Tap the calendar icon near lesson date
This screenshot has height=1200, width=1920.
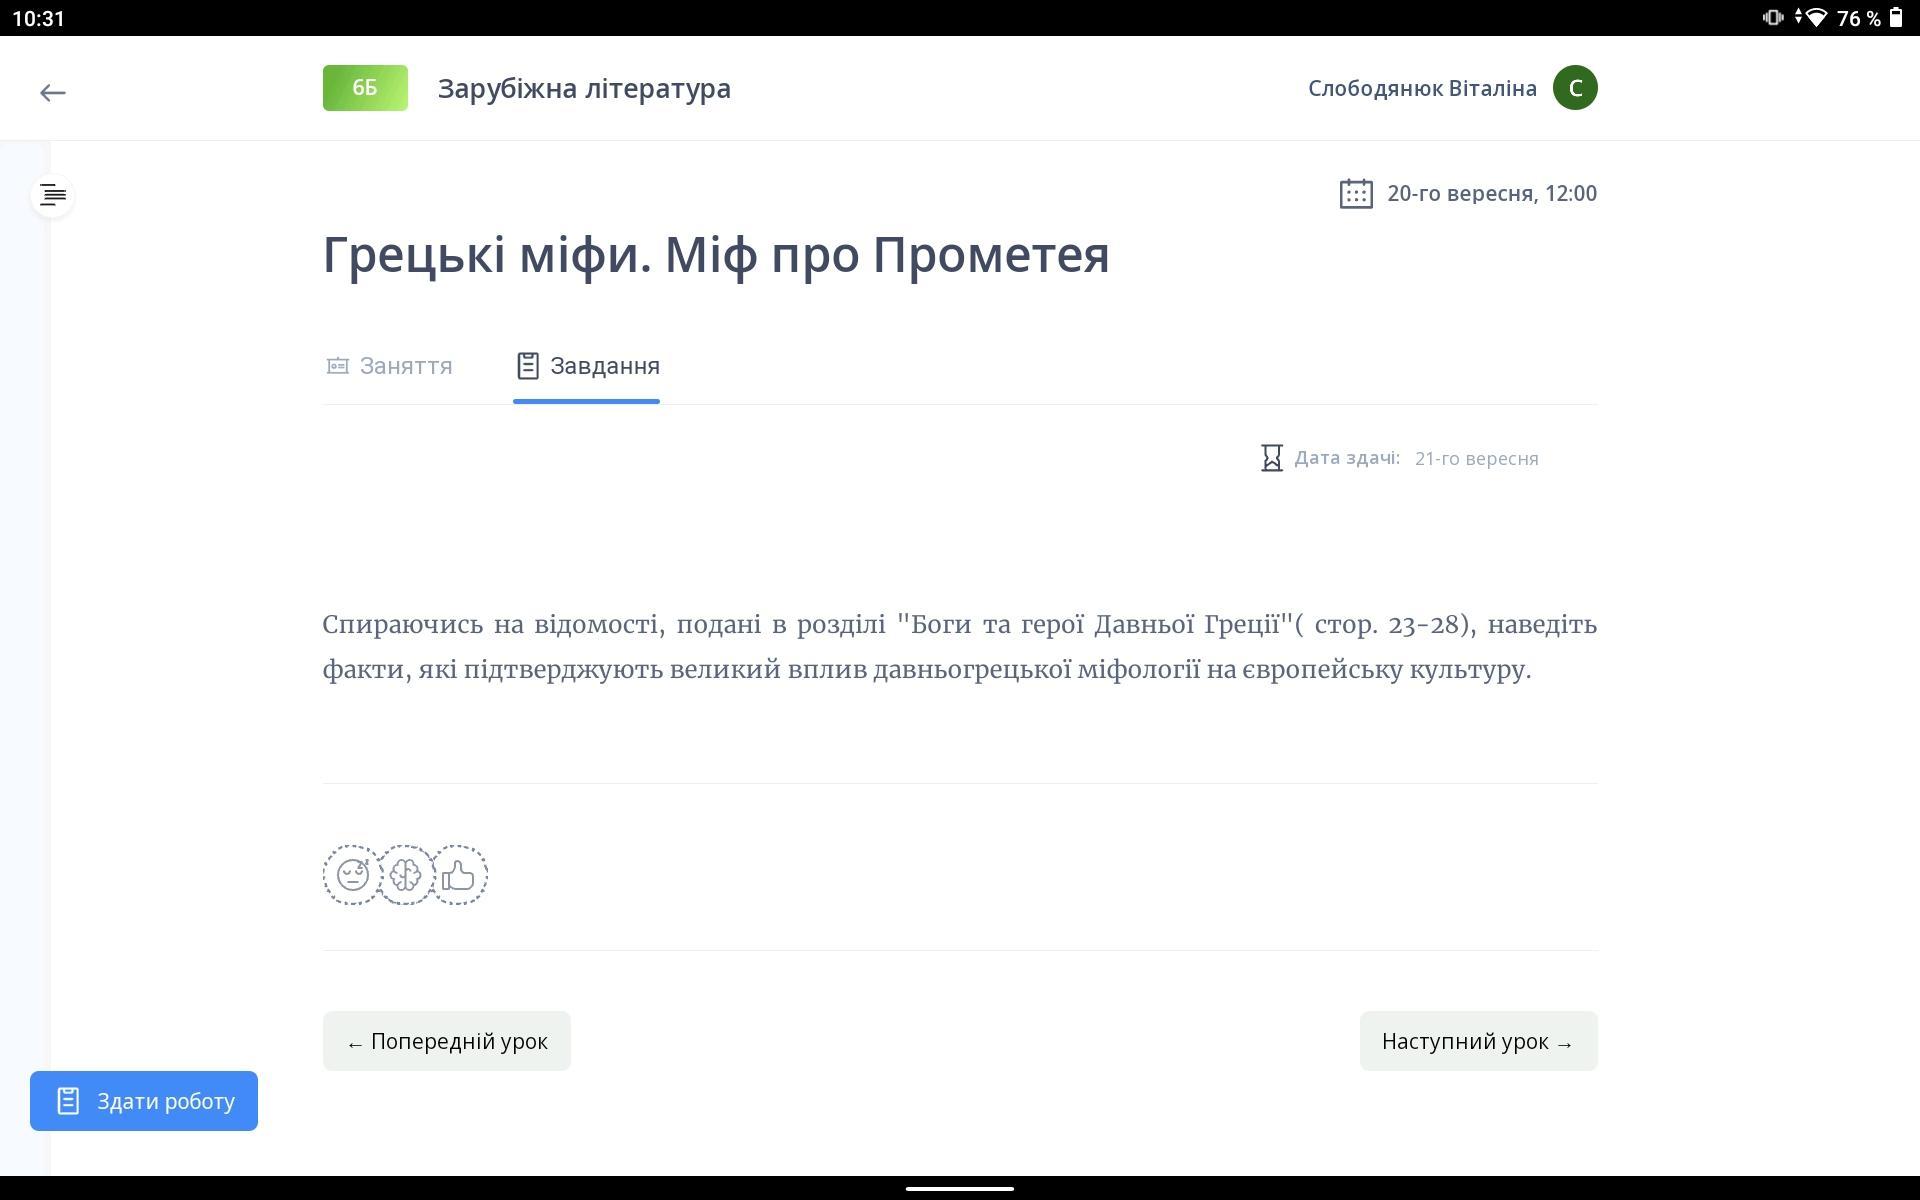click(1355, 194)
